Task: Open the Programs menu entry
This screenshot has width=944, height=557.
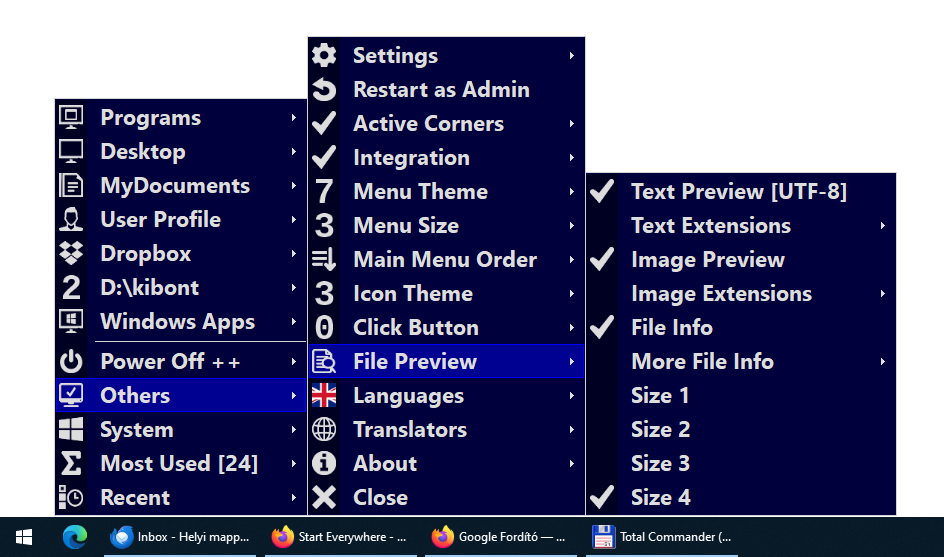Action: (x=150, y=118)
